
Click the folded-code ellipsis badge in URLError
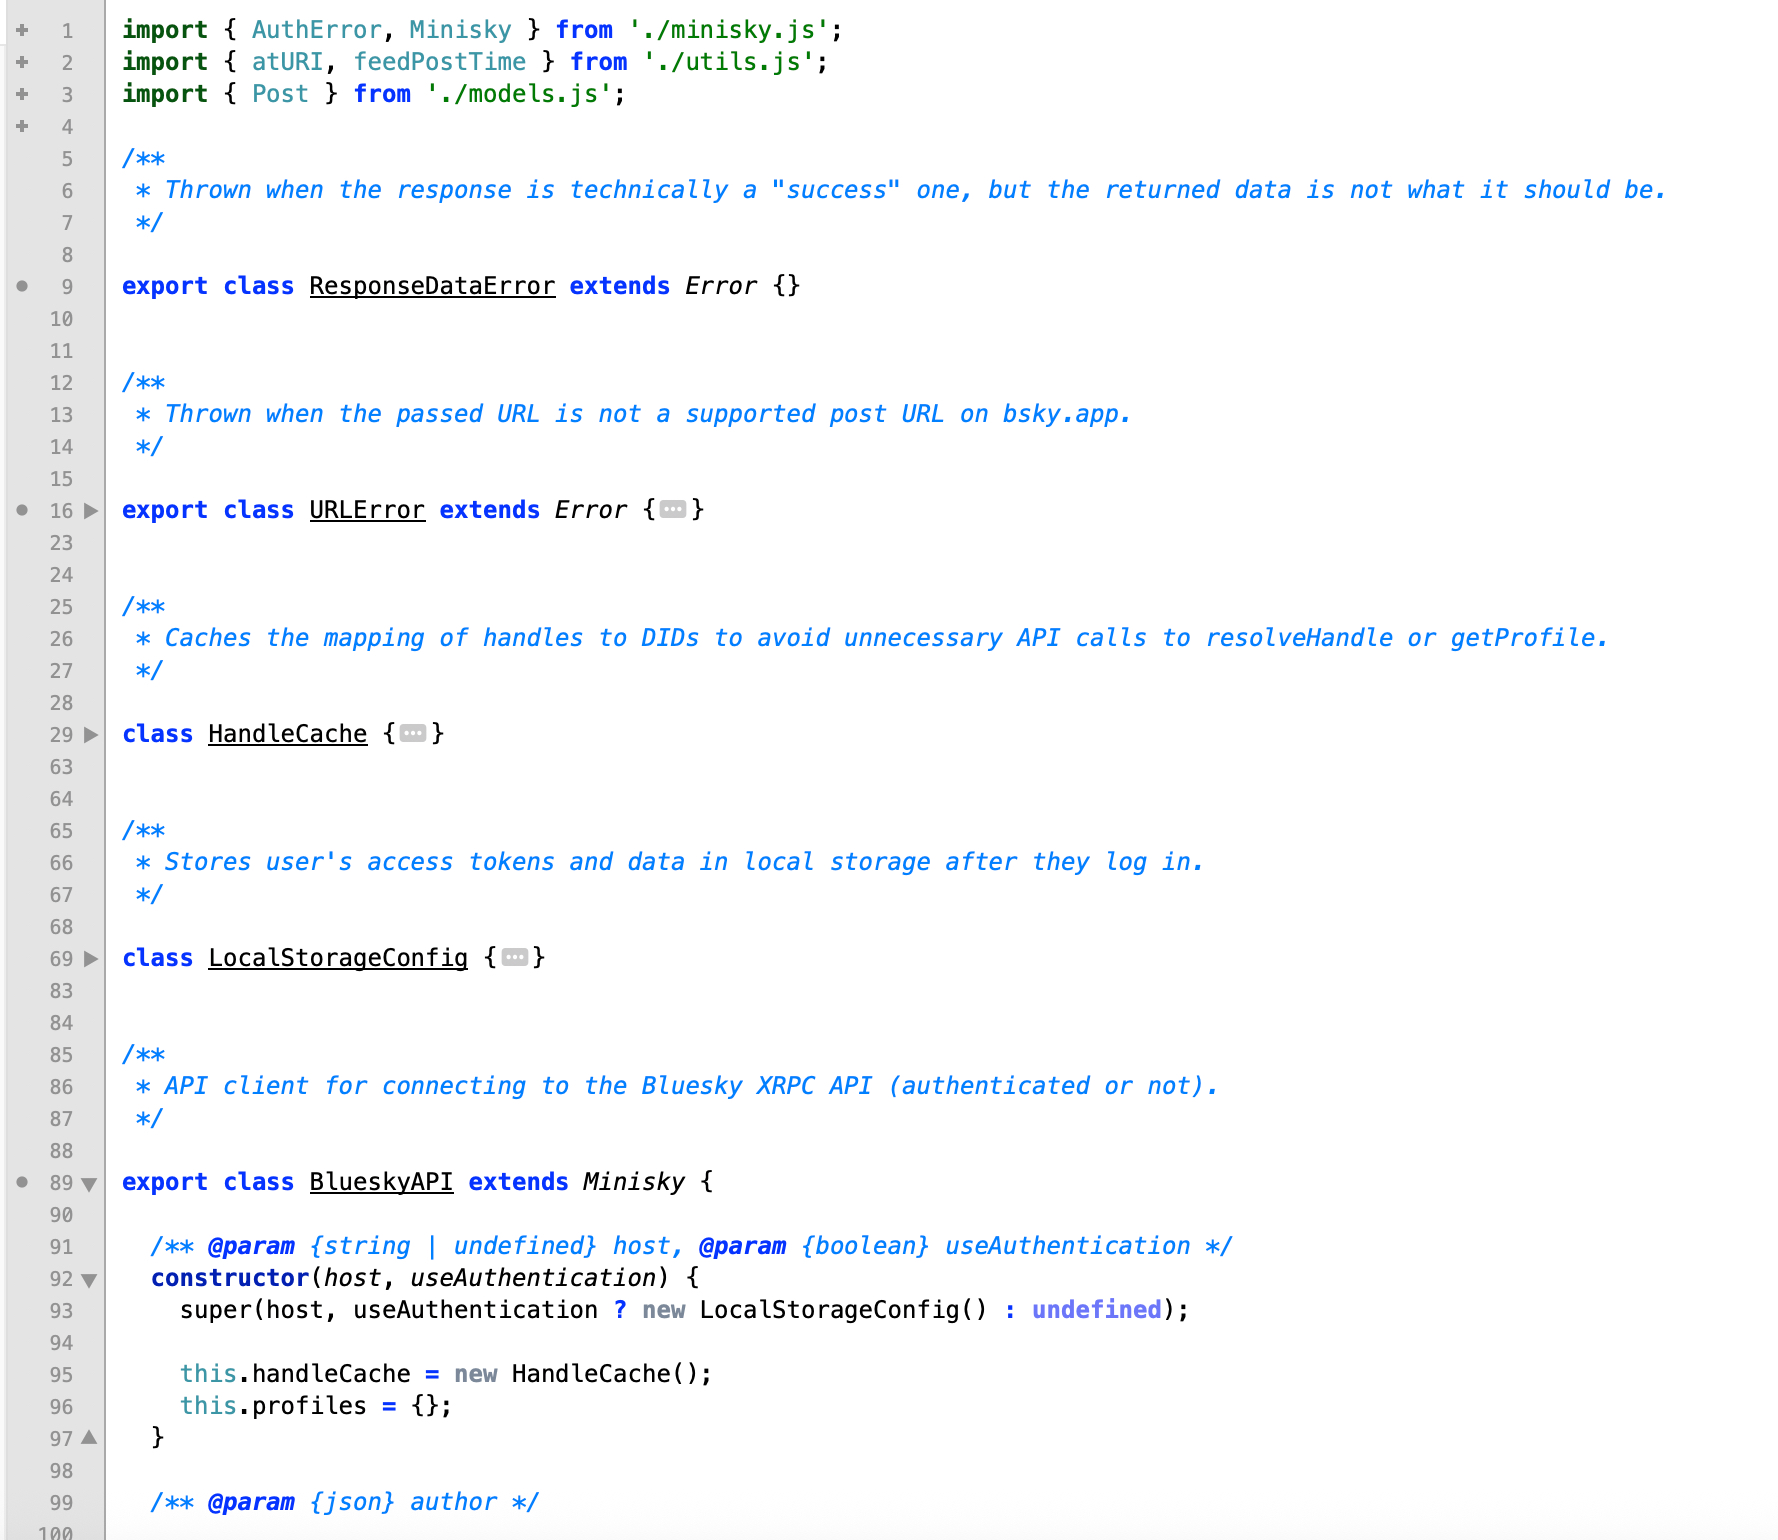pos(673,510)
